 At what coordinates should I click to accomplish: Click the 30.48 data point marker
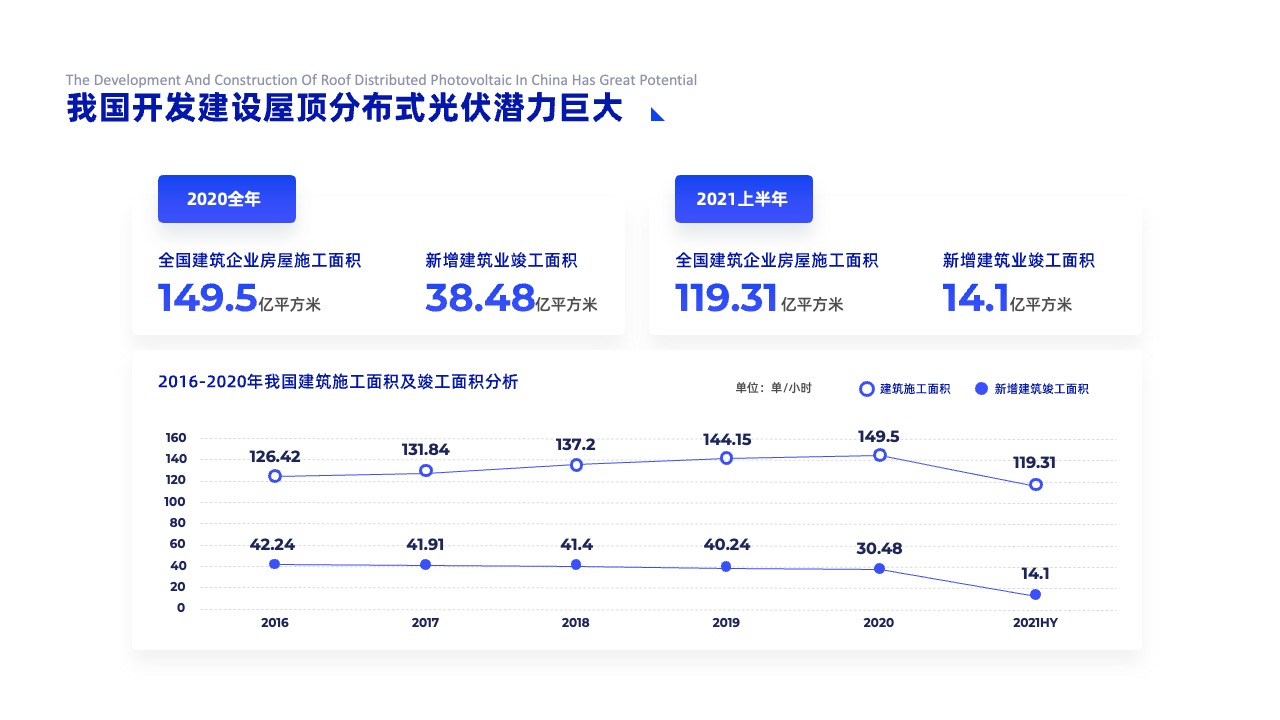tap(880, 568)
